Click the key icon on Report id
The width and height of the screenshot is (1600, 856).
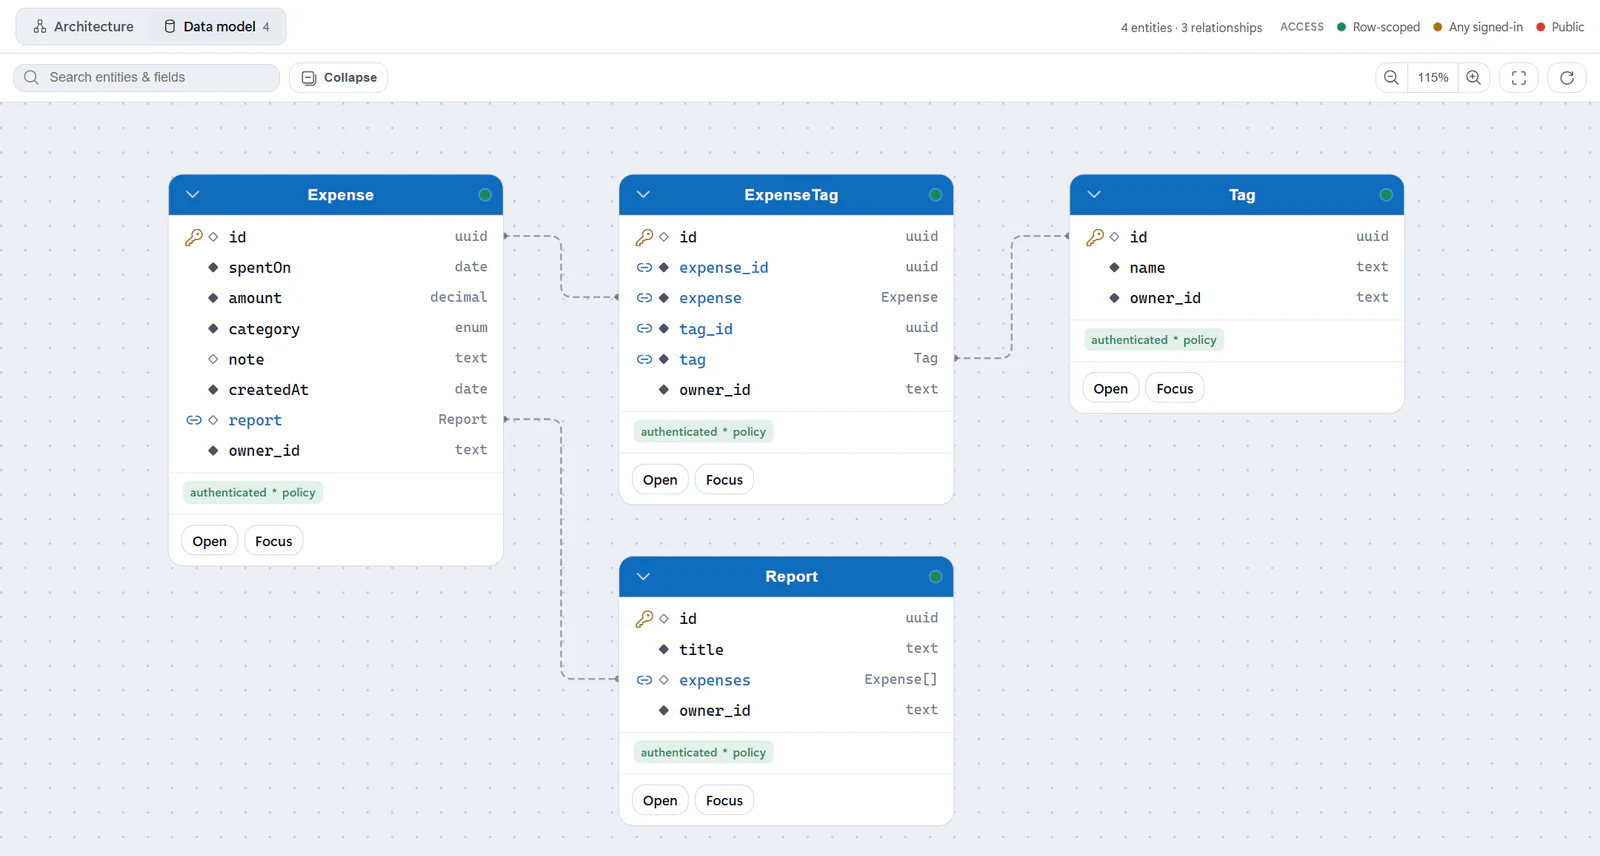645,619
